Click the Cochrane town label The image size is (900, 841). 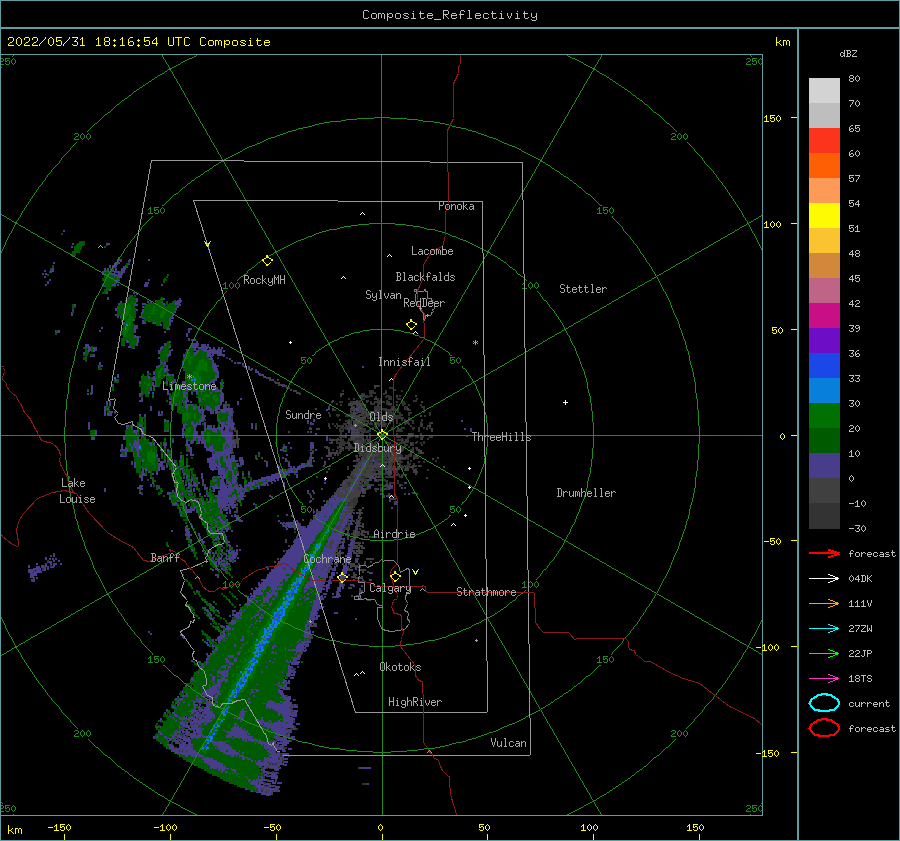[x=327, y=559]
